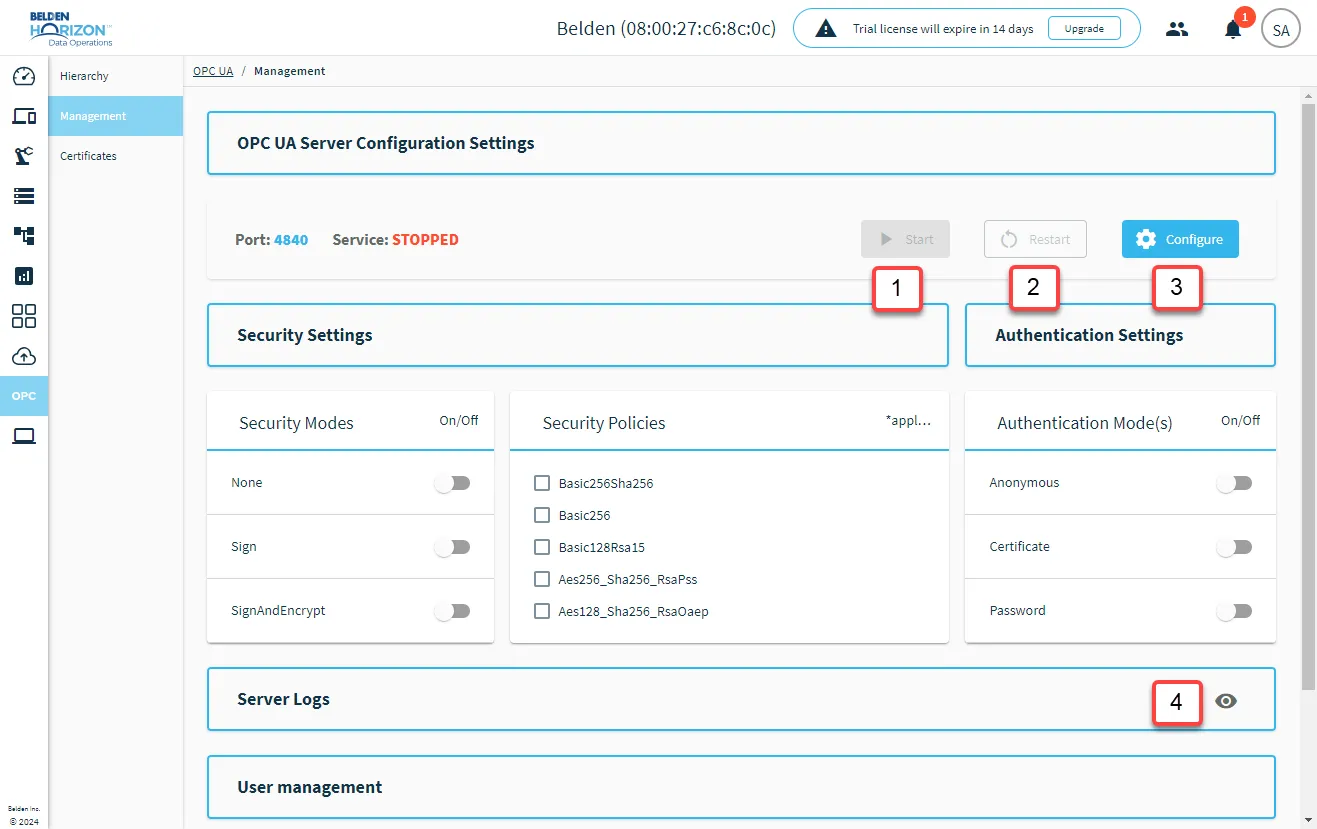Click the Restart service button

[x=1035, y=239]
